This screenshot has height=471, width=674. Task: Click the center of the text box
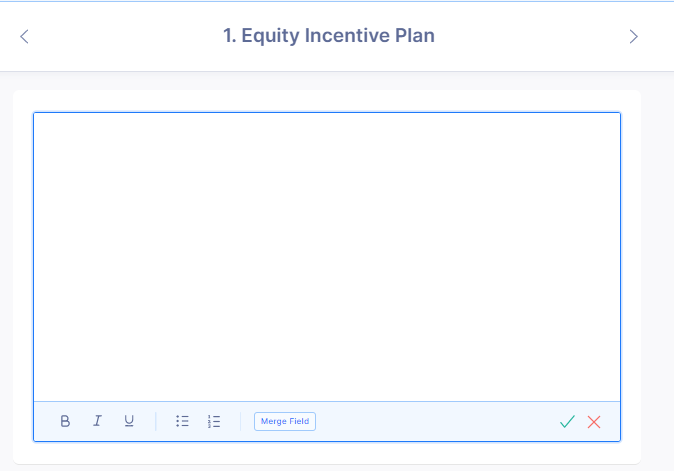click(x=327, y=257)
